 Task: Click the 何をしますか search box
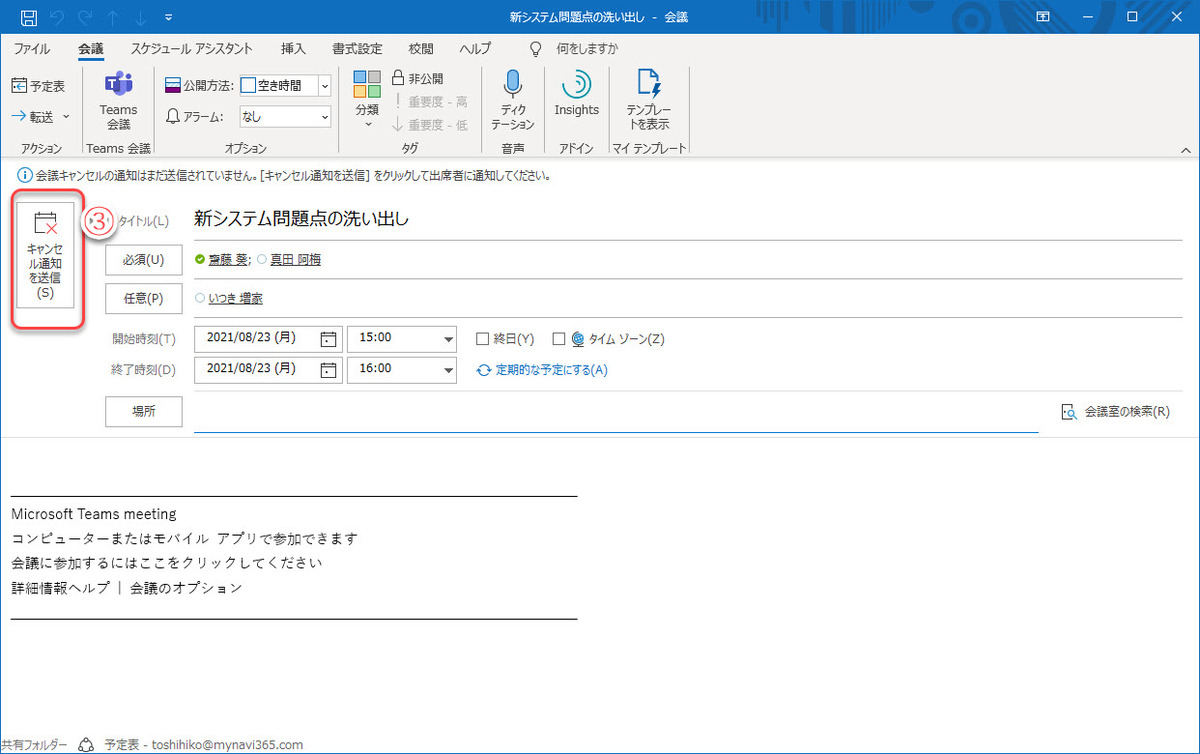pyautogui.click(x=587, y=48)
